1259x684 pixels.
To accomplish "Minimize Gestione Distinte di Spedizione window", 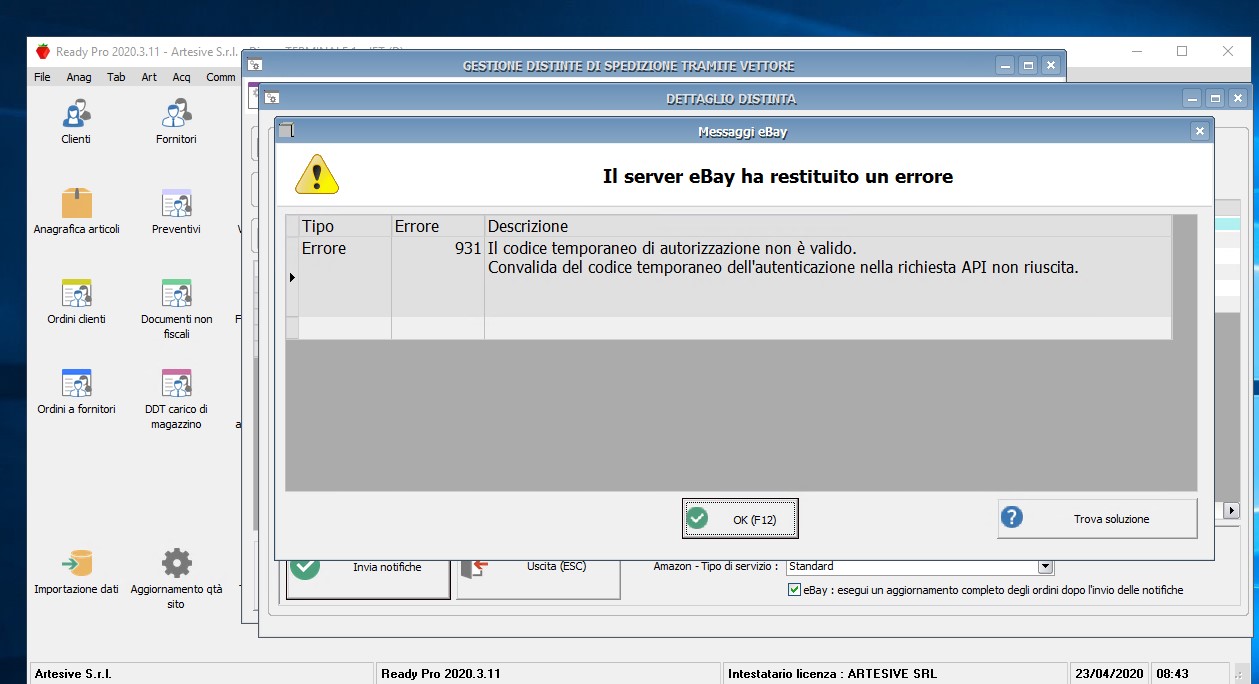I will 1005,66.
